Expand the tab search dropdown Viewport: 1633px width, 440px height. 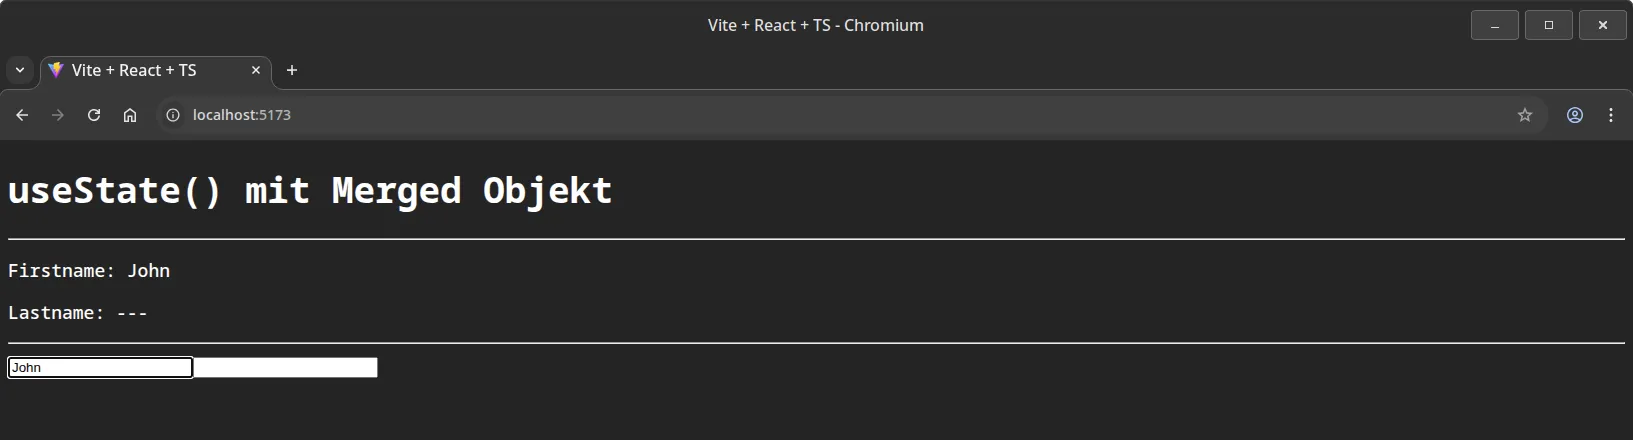tap(20, 70)
